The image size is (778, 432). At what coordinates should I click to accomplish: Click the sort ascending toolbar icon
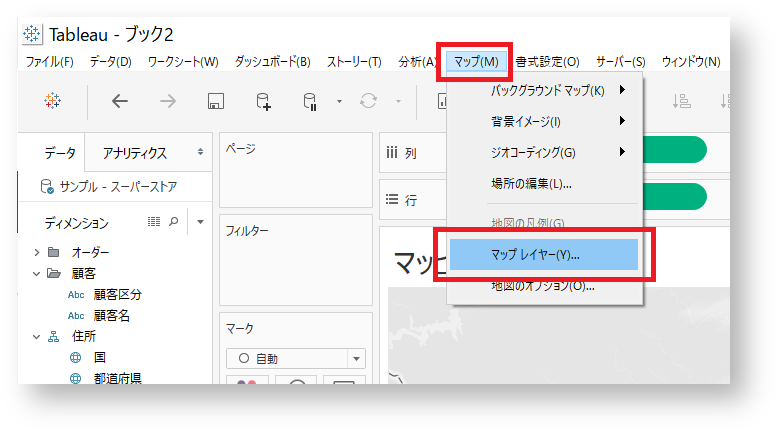click(x=681, y=101)
